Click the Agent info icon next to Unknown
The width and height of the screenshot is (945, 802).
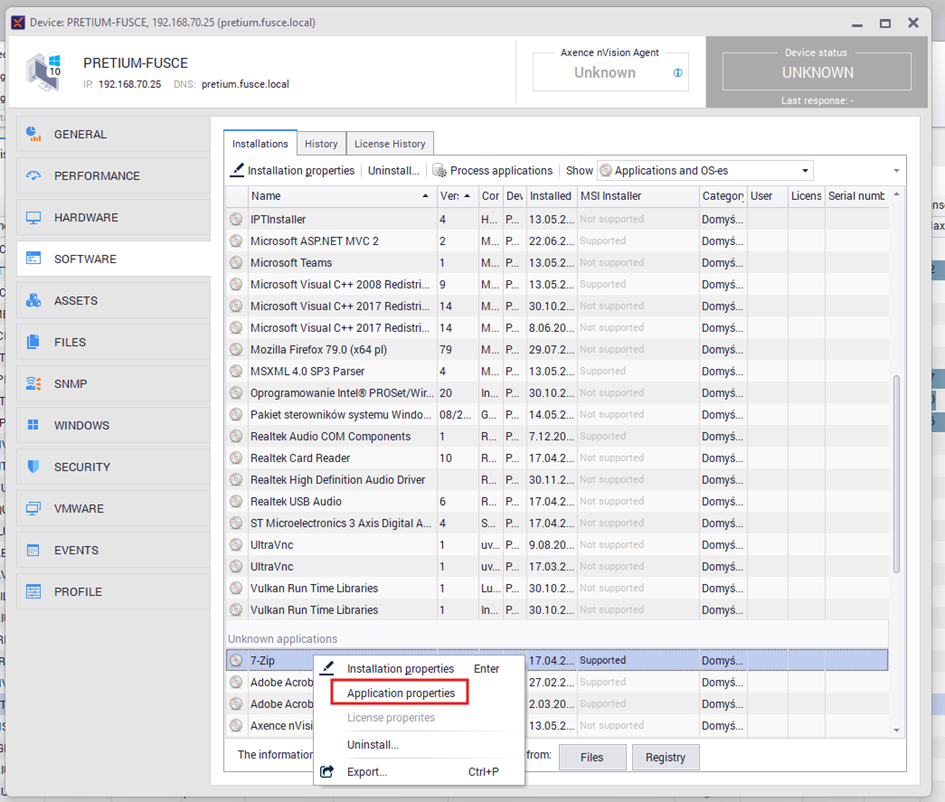[678, 73]
